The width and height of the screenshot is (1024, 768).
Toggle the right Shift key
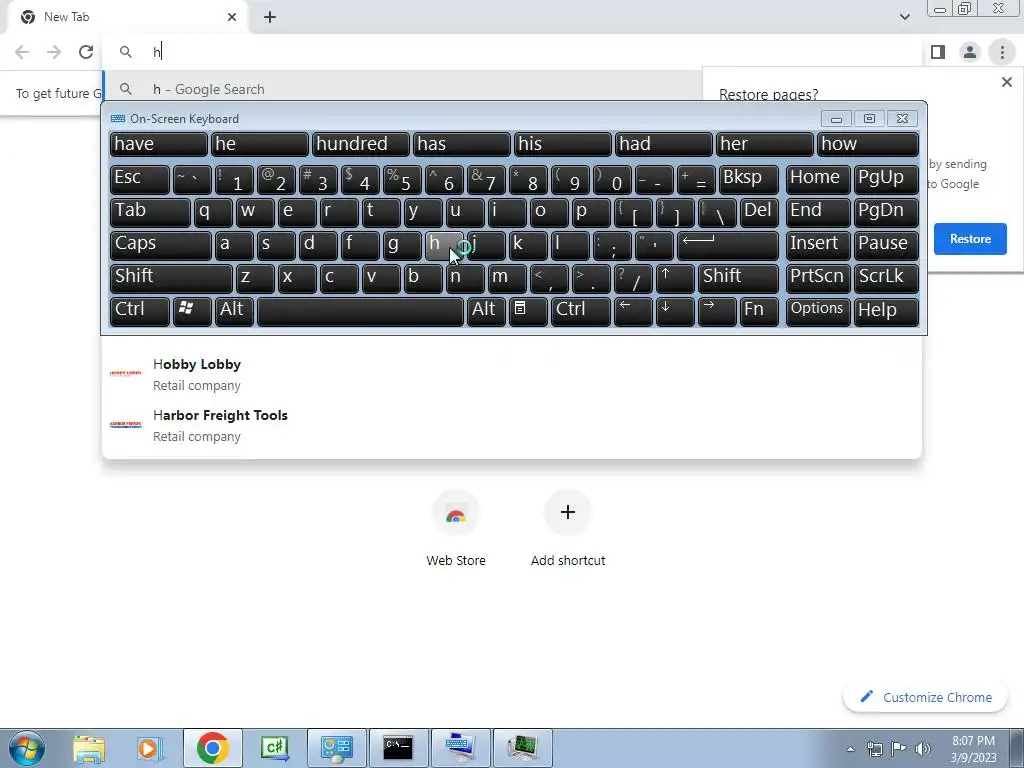click(x=738, y=279)
